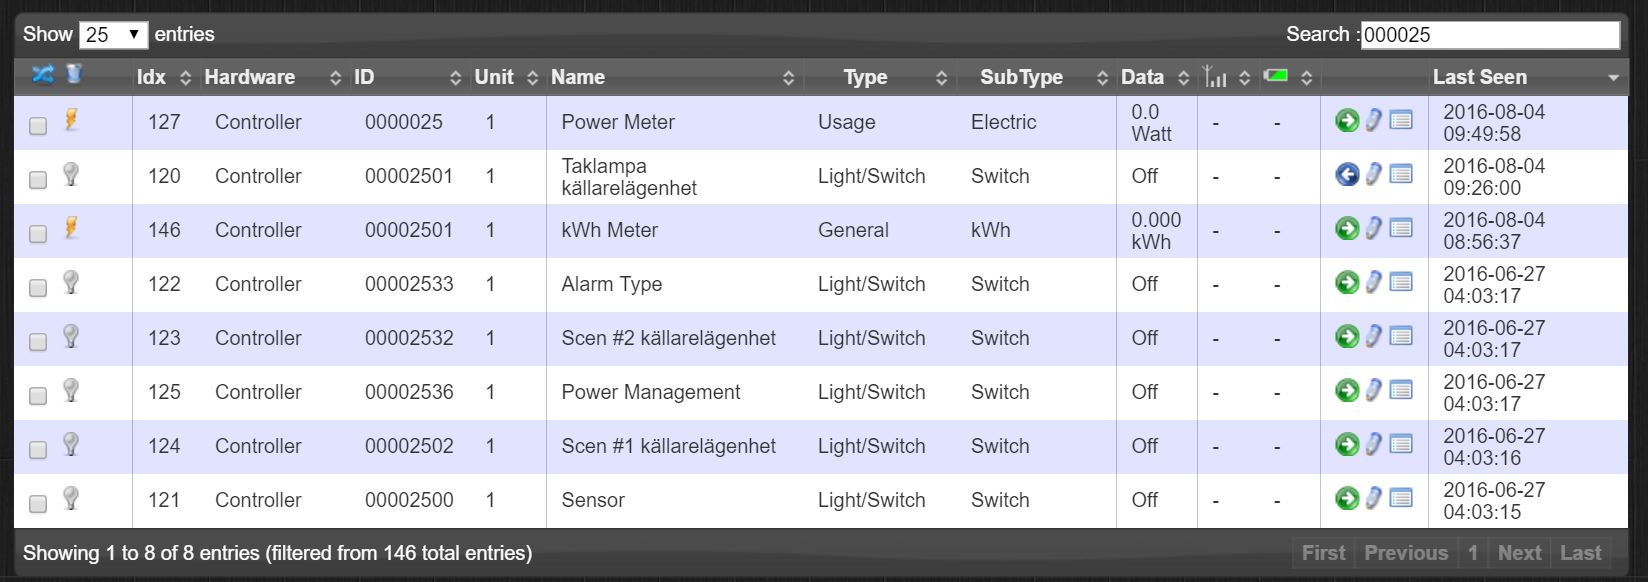Image resolution: width=1648 pixels, height=582 pixels.
Task: Go to page 1 in pagination
Action: pyautogui.click(x=1472, y=553)
